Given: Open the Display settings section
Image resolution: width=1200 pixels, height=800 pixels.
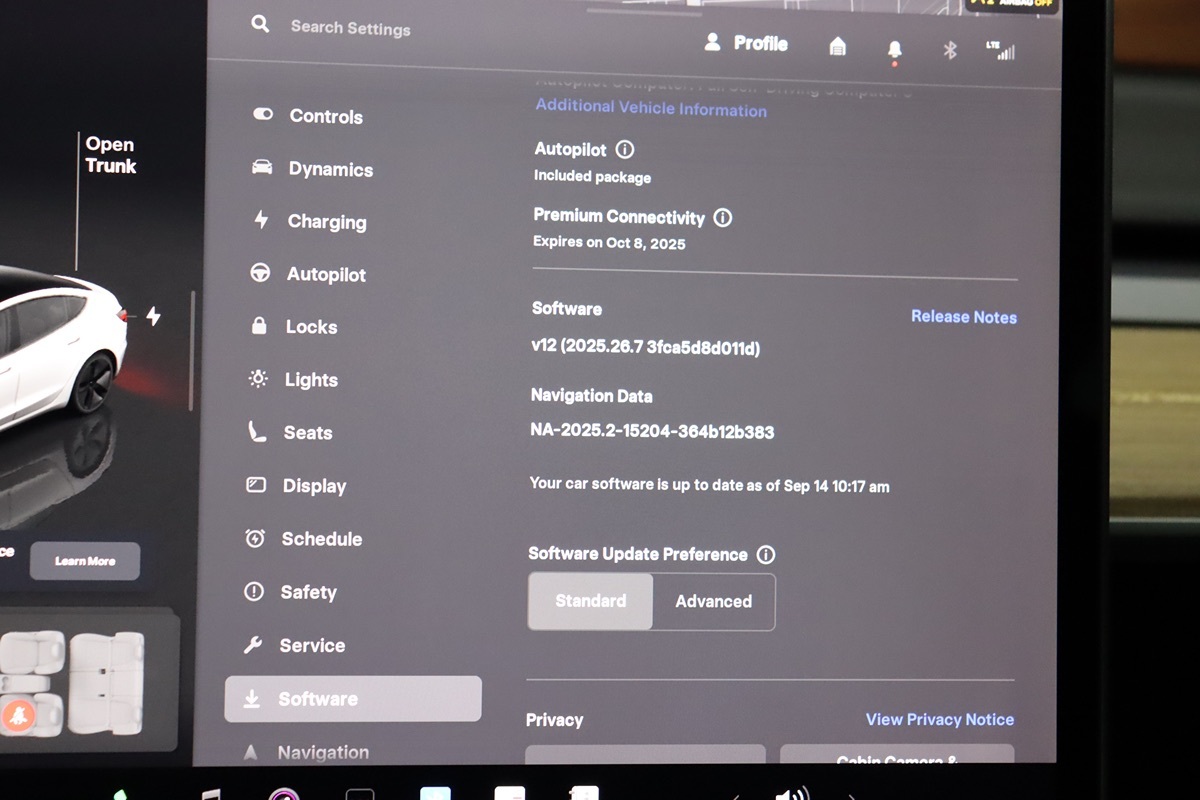Looking at the screenshot, I should (x=314, y=486).
